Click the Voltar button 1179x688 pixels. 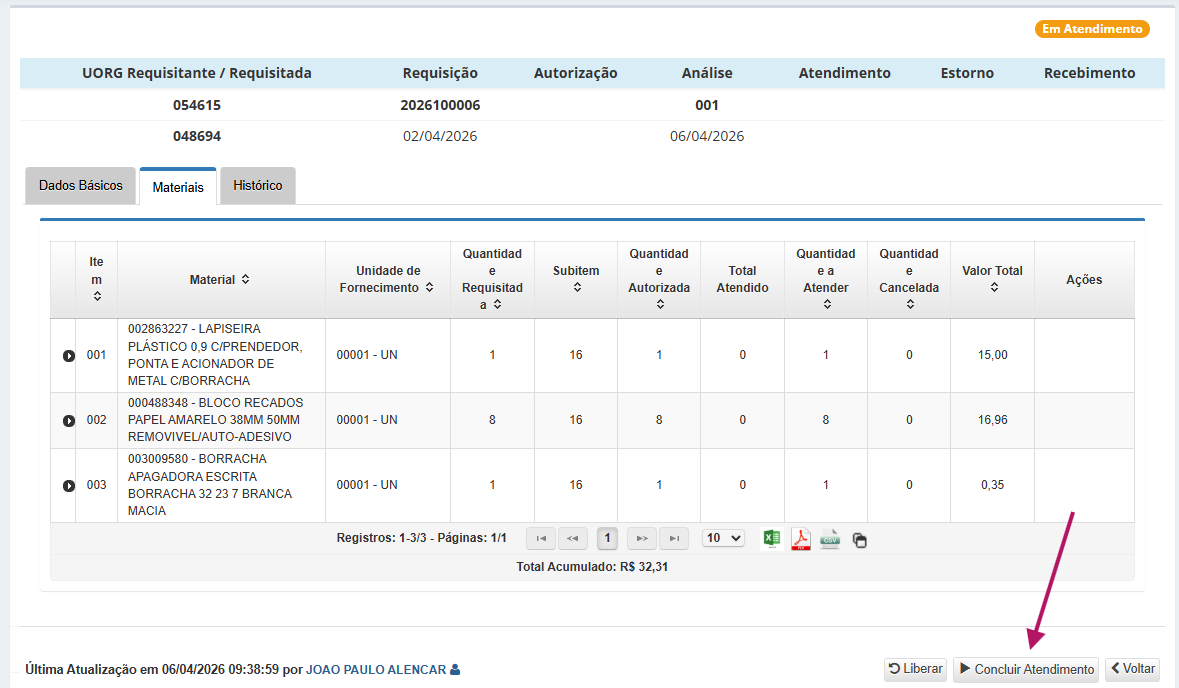click(x=1132, y=669)
